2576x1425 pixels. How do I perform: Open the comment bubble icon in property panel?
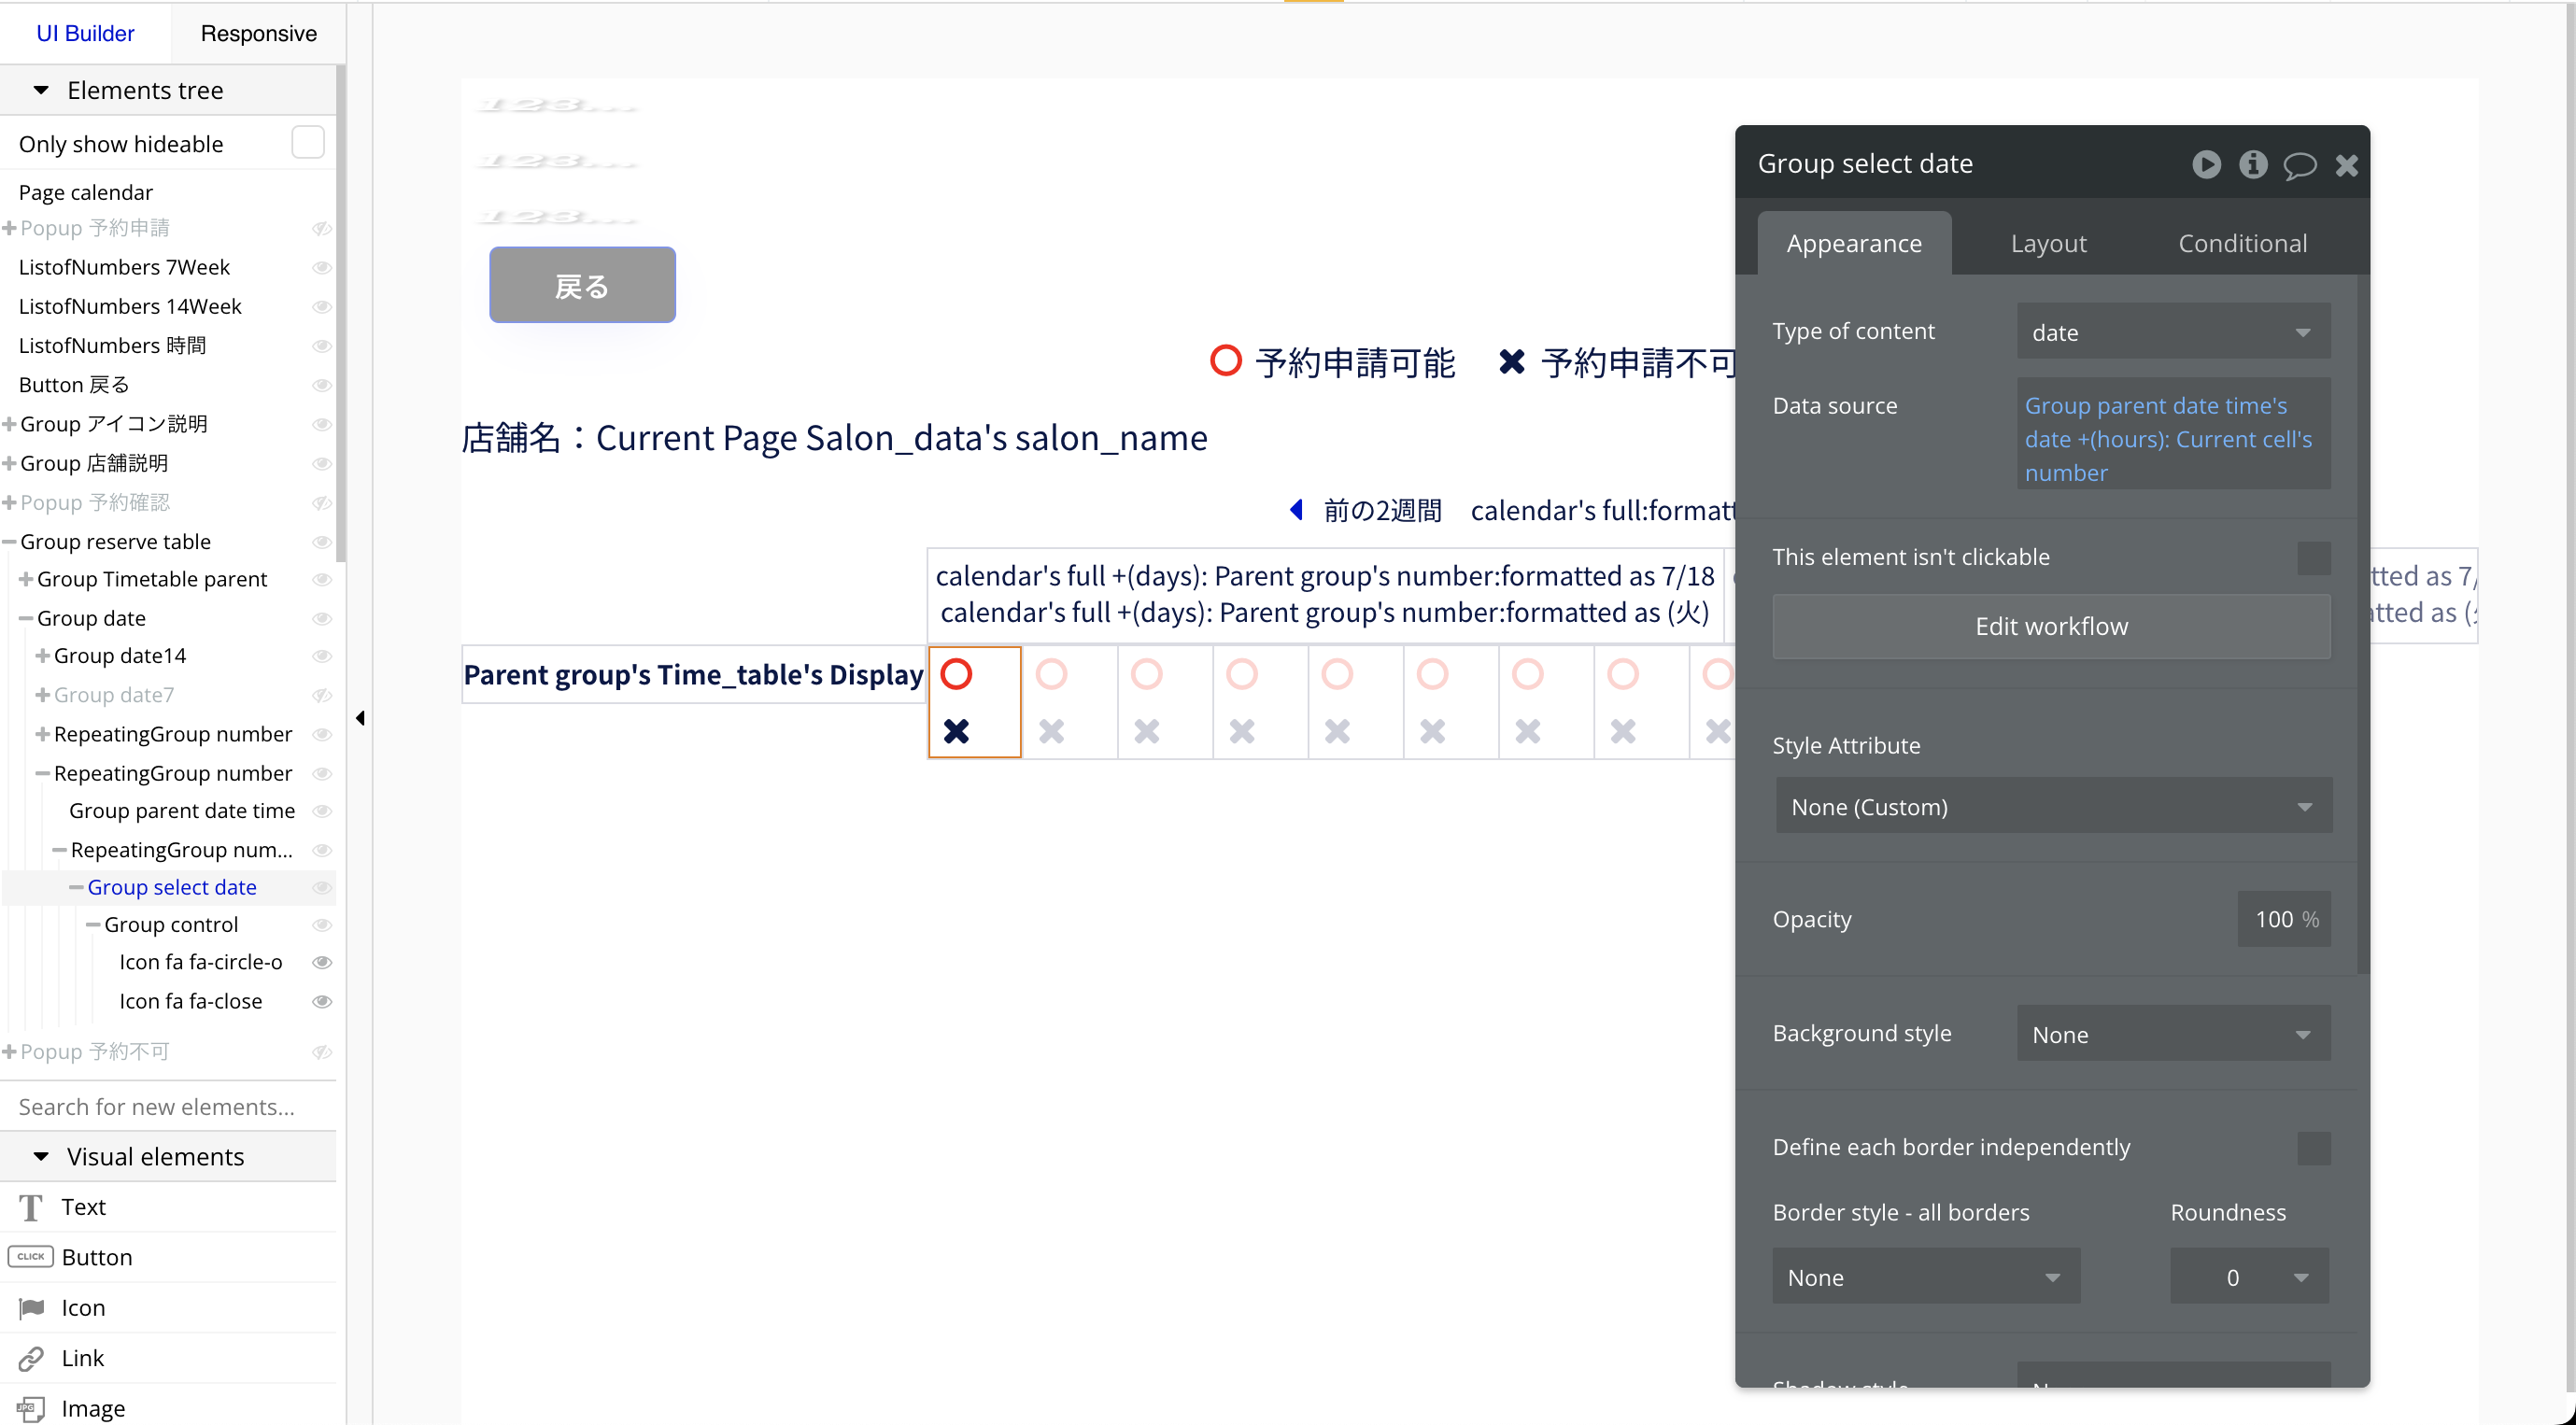2299,165
